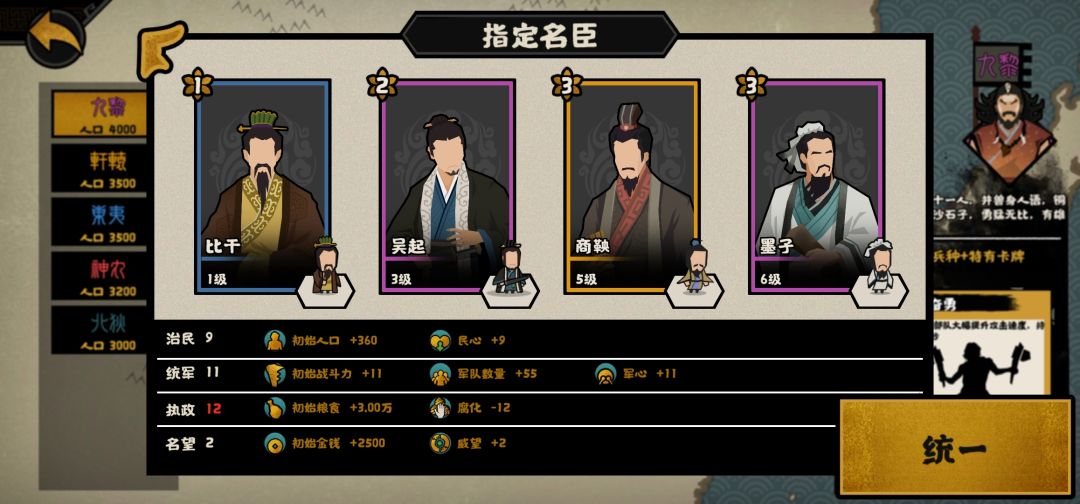The image size is (1080, 504).
Task: Click the 初始金钱 coin icon
Action: [275, 443]
